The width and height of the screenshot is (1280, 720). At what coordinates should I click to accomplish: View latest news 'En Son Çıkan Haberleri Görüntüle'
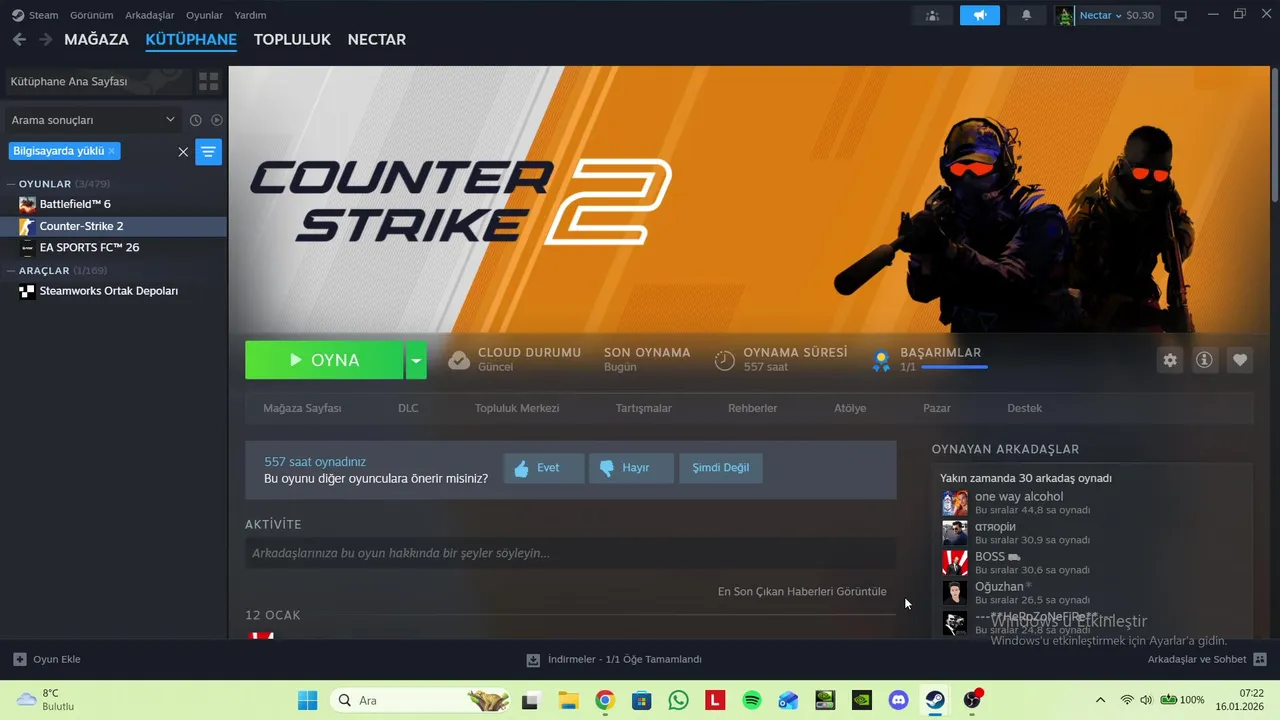[802, 591]
